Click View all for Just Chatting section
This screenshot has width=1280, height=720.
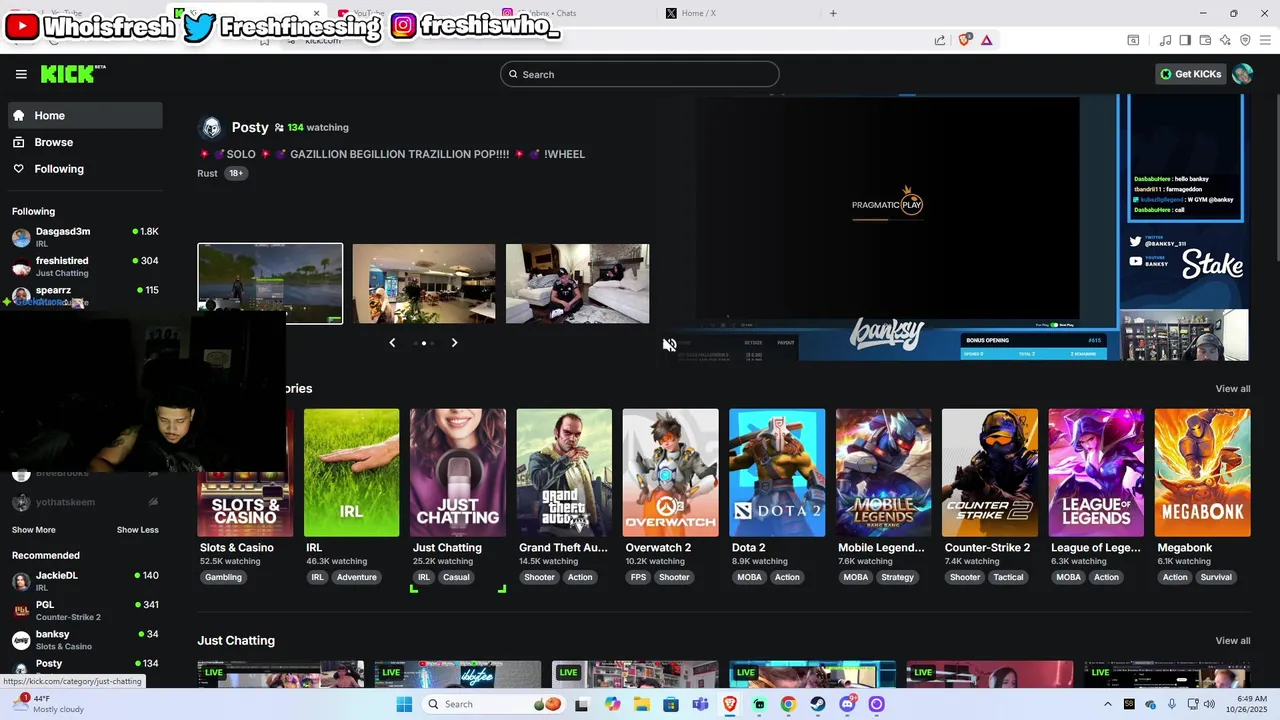click(1233, 640)
